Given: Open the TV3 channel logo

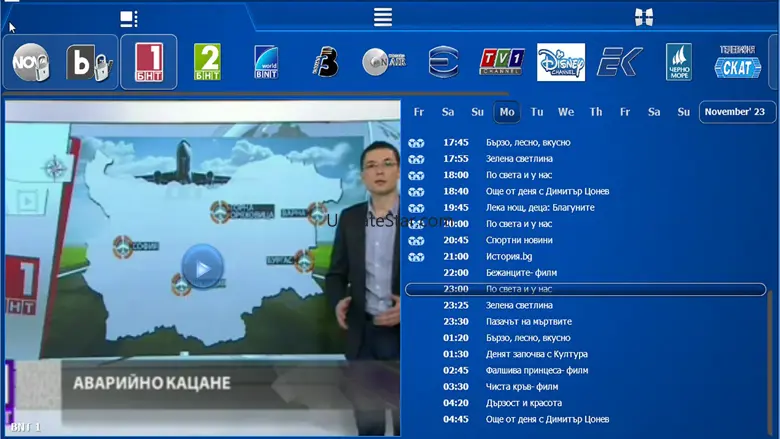Looking at the screenshot, I should coord(325,62).
